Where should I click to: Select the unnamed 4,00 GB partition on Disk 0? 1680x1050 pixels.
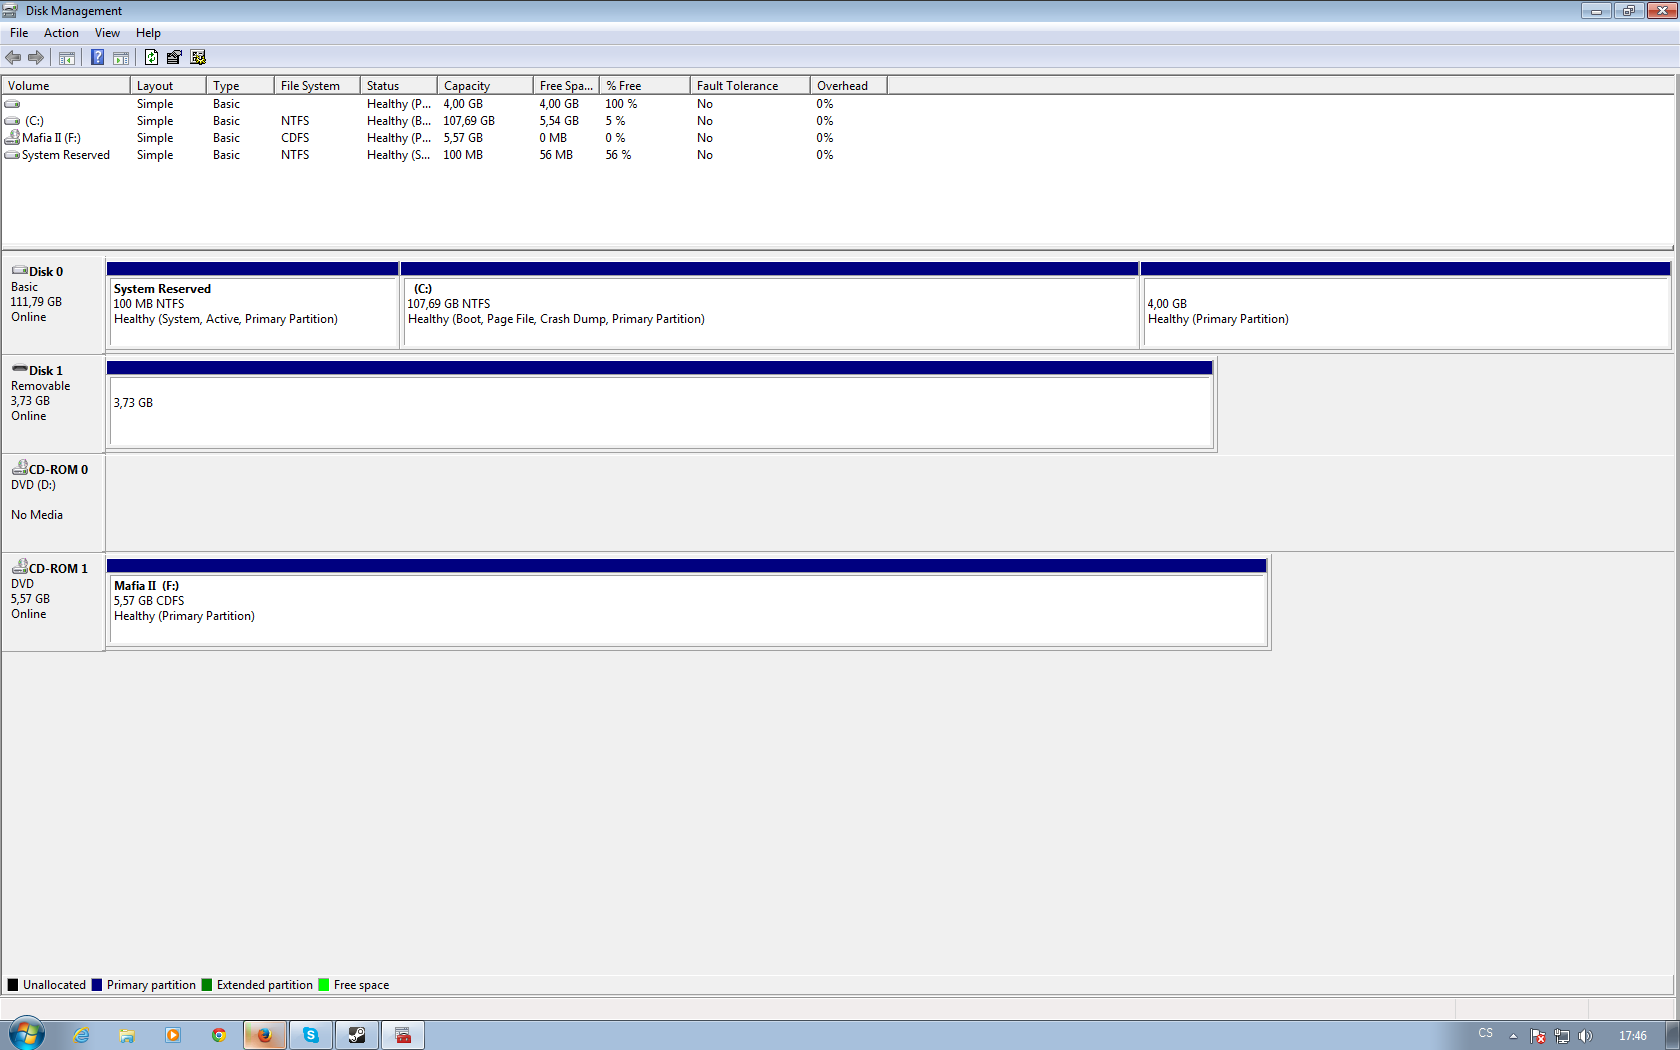tap(1405, 312)
